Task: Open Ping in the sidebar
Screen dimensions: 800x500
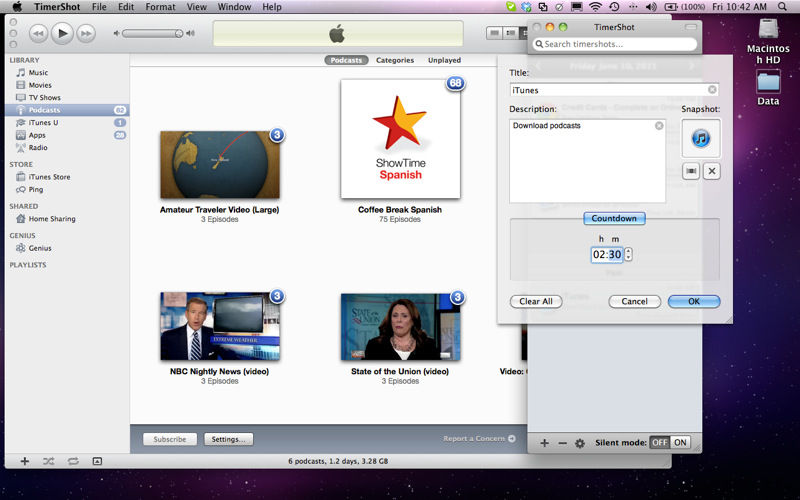Action: click(x=36, y=189)
